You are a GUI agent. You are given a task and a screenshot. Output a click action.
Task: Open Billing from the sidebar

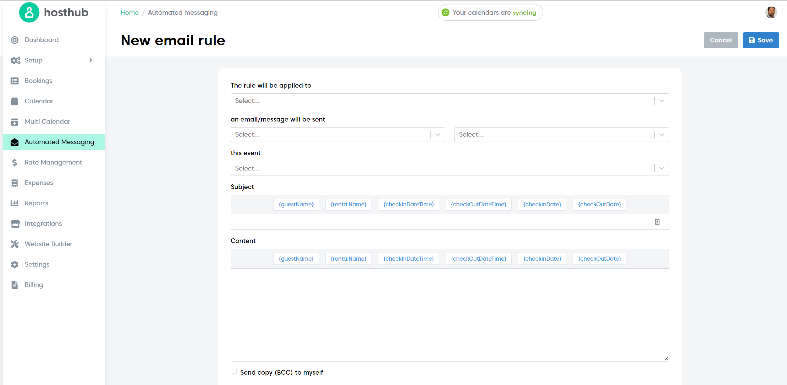point(34,285)
